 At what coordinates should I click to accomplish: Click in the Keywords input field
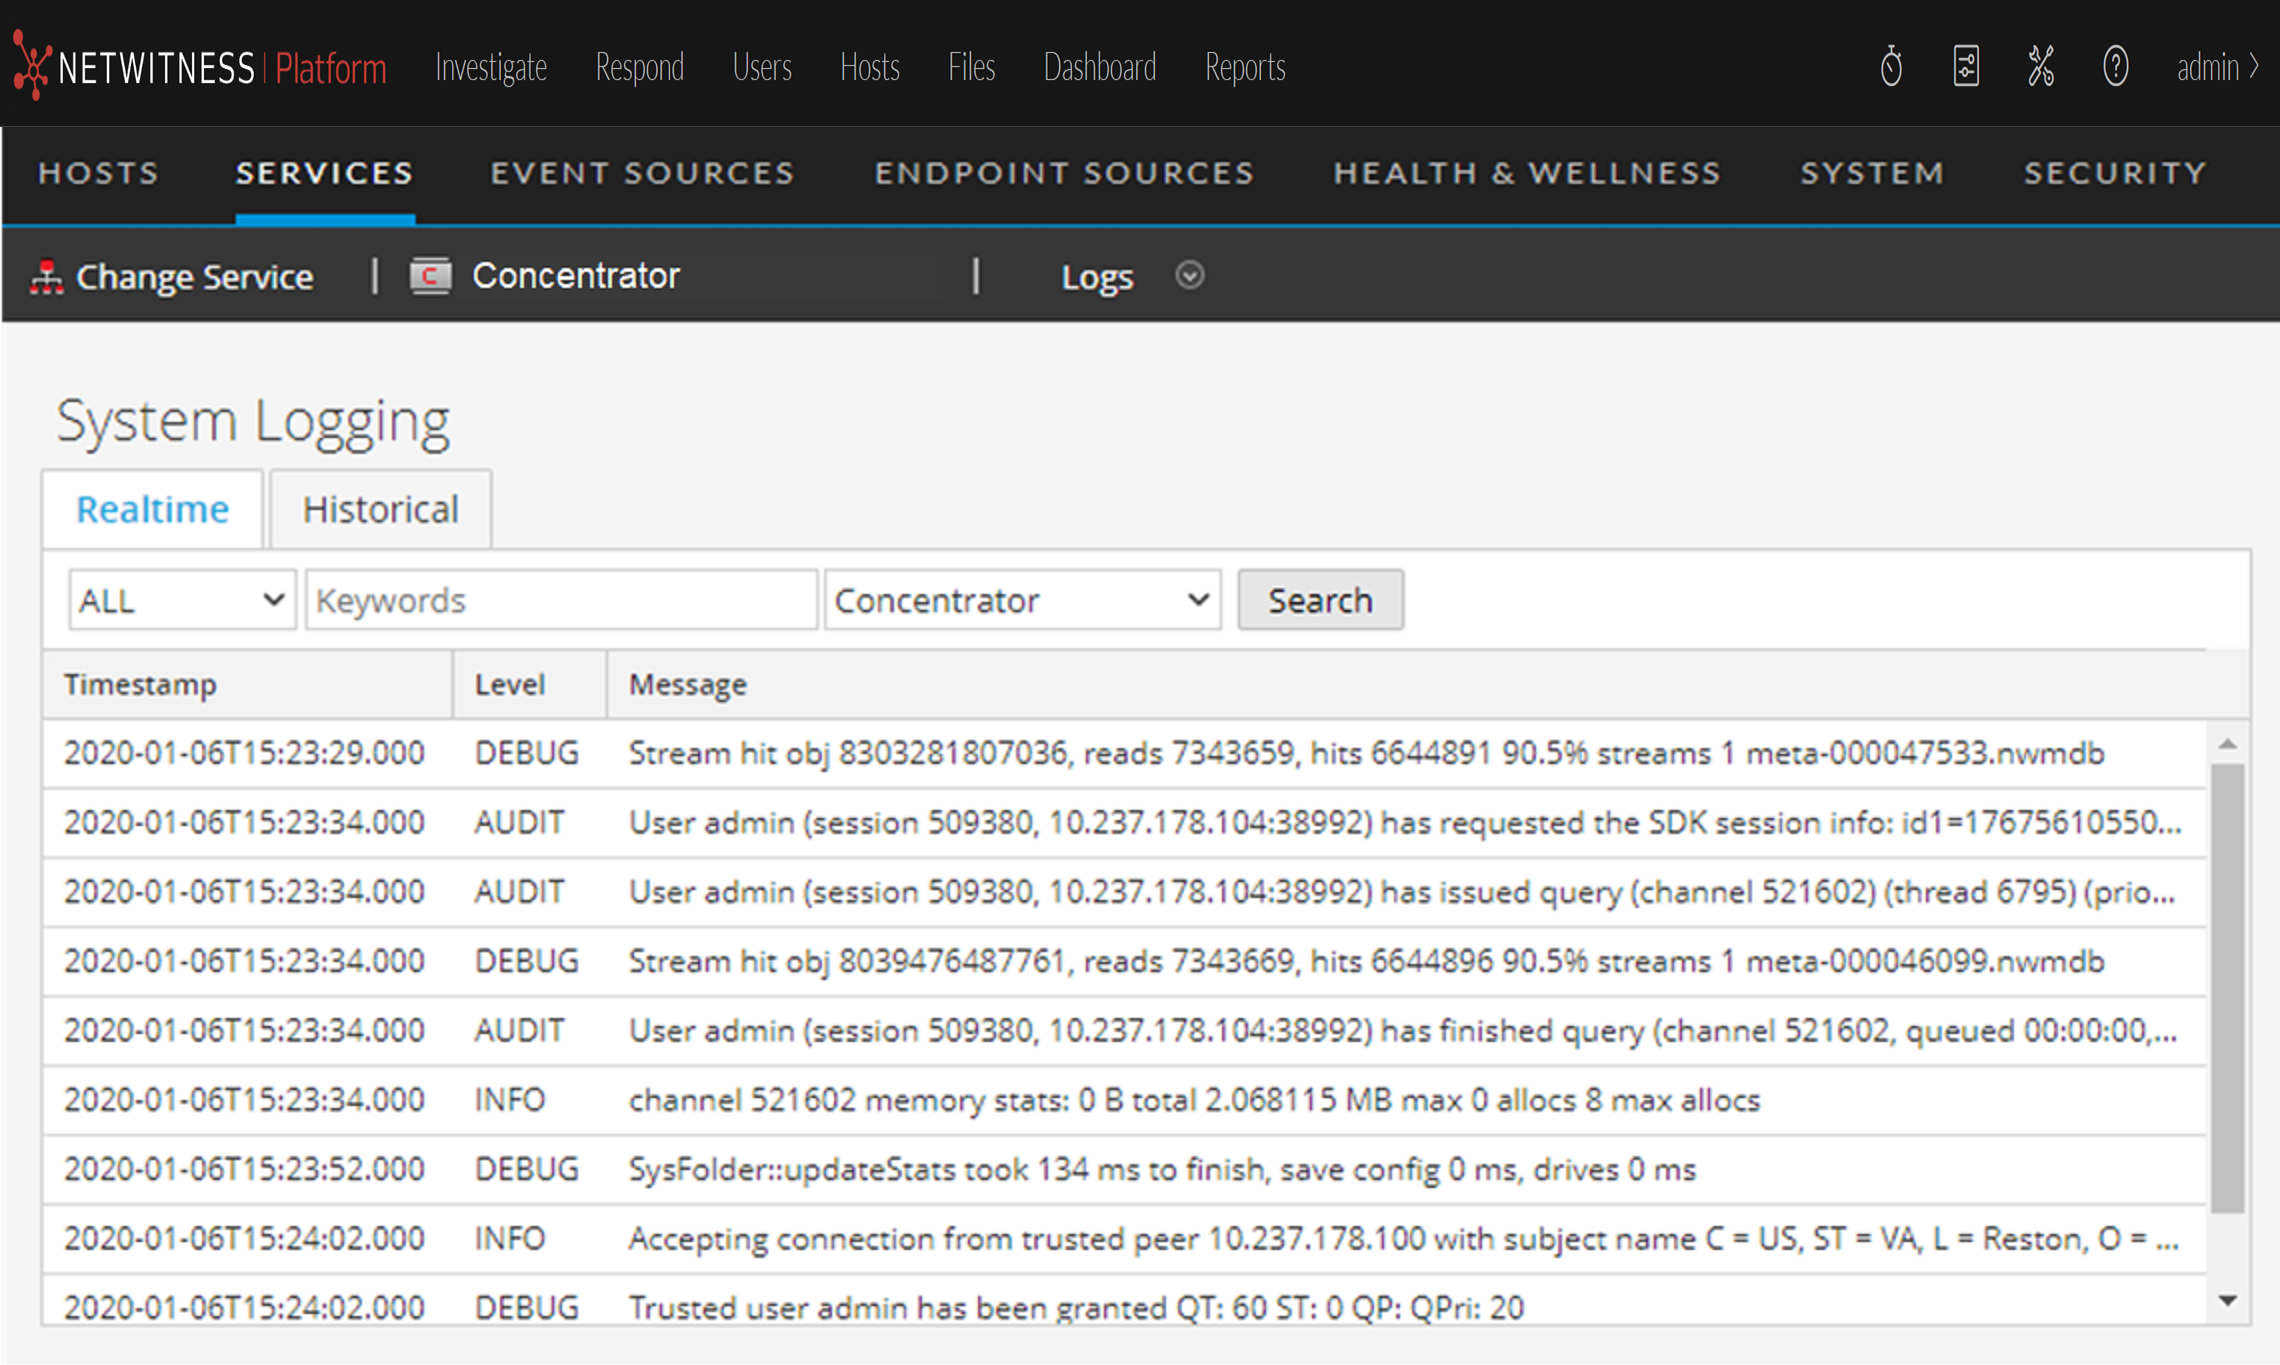(561, 600)
